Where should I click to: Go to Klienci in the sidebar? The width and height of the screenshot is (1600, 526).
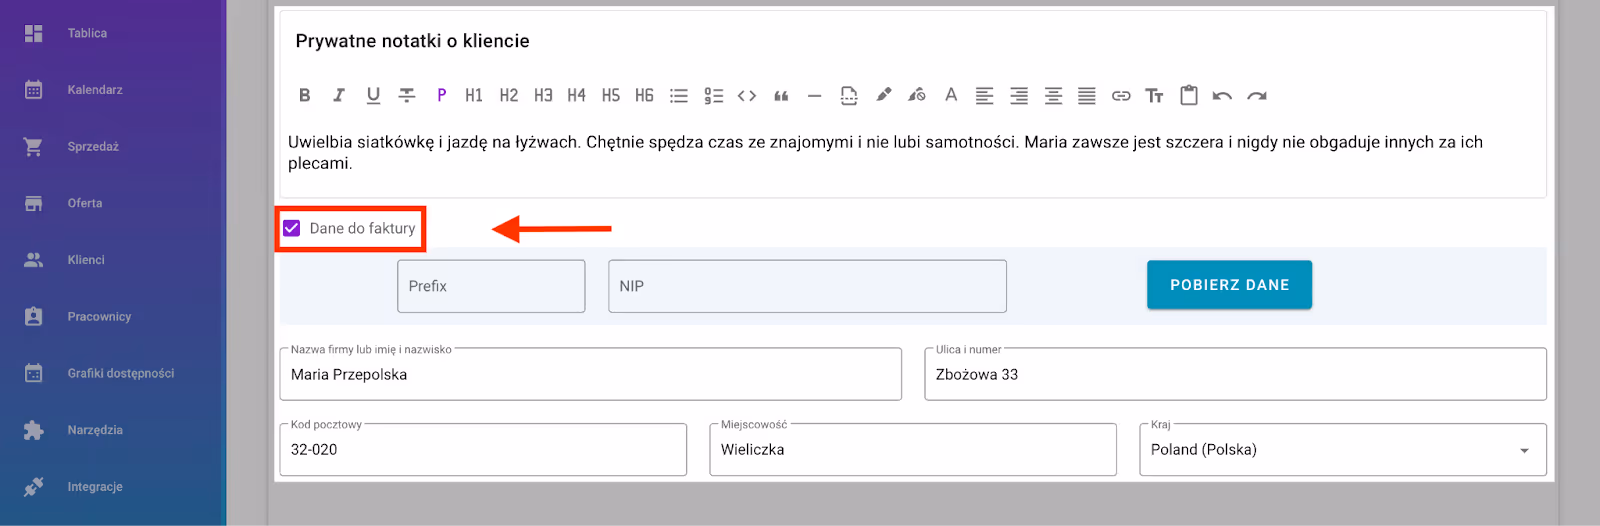pyautogui.click(x=86, y=260)
